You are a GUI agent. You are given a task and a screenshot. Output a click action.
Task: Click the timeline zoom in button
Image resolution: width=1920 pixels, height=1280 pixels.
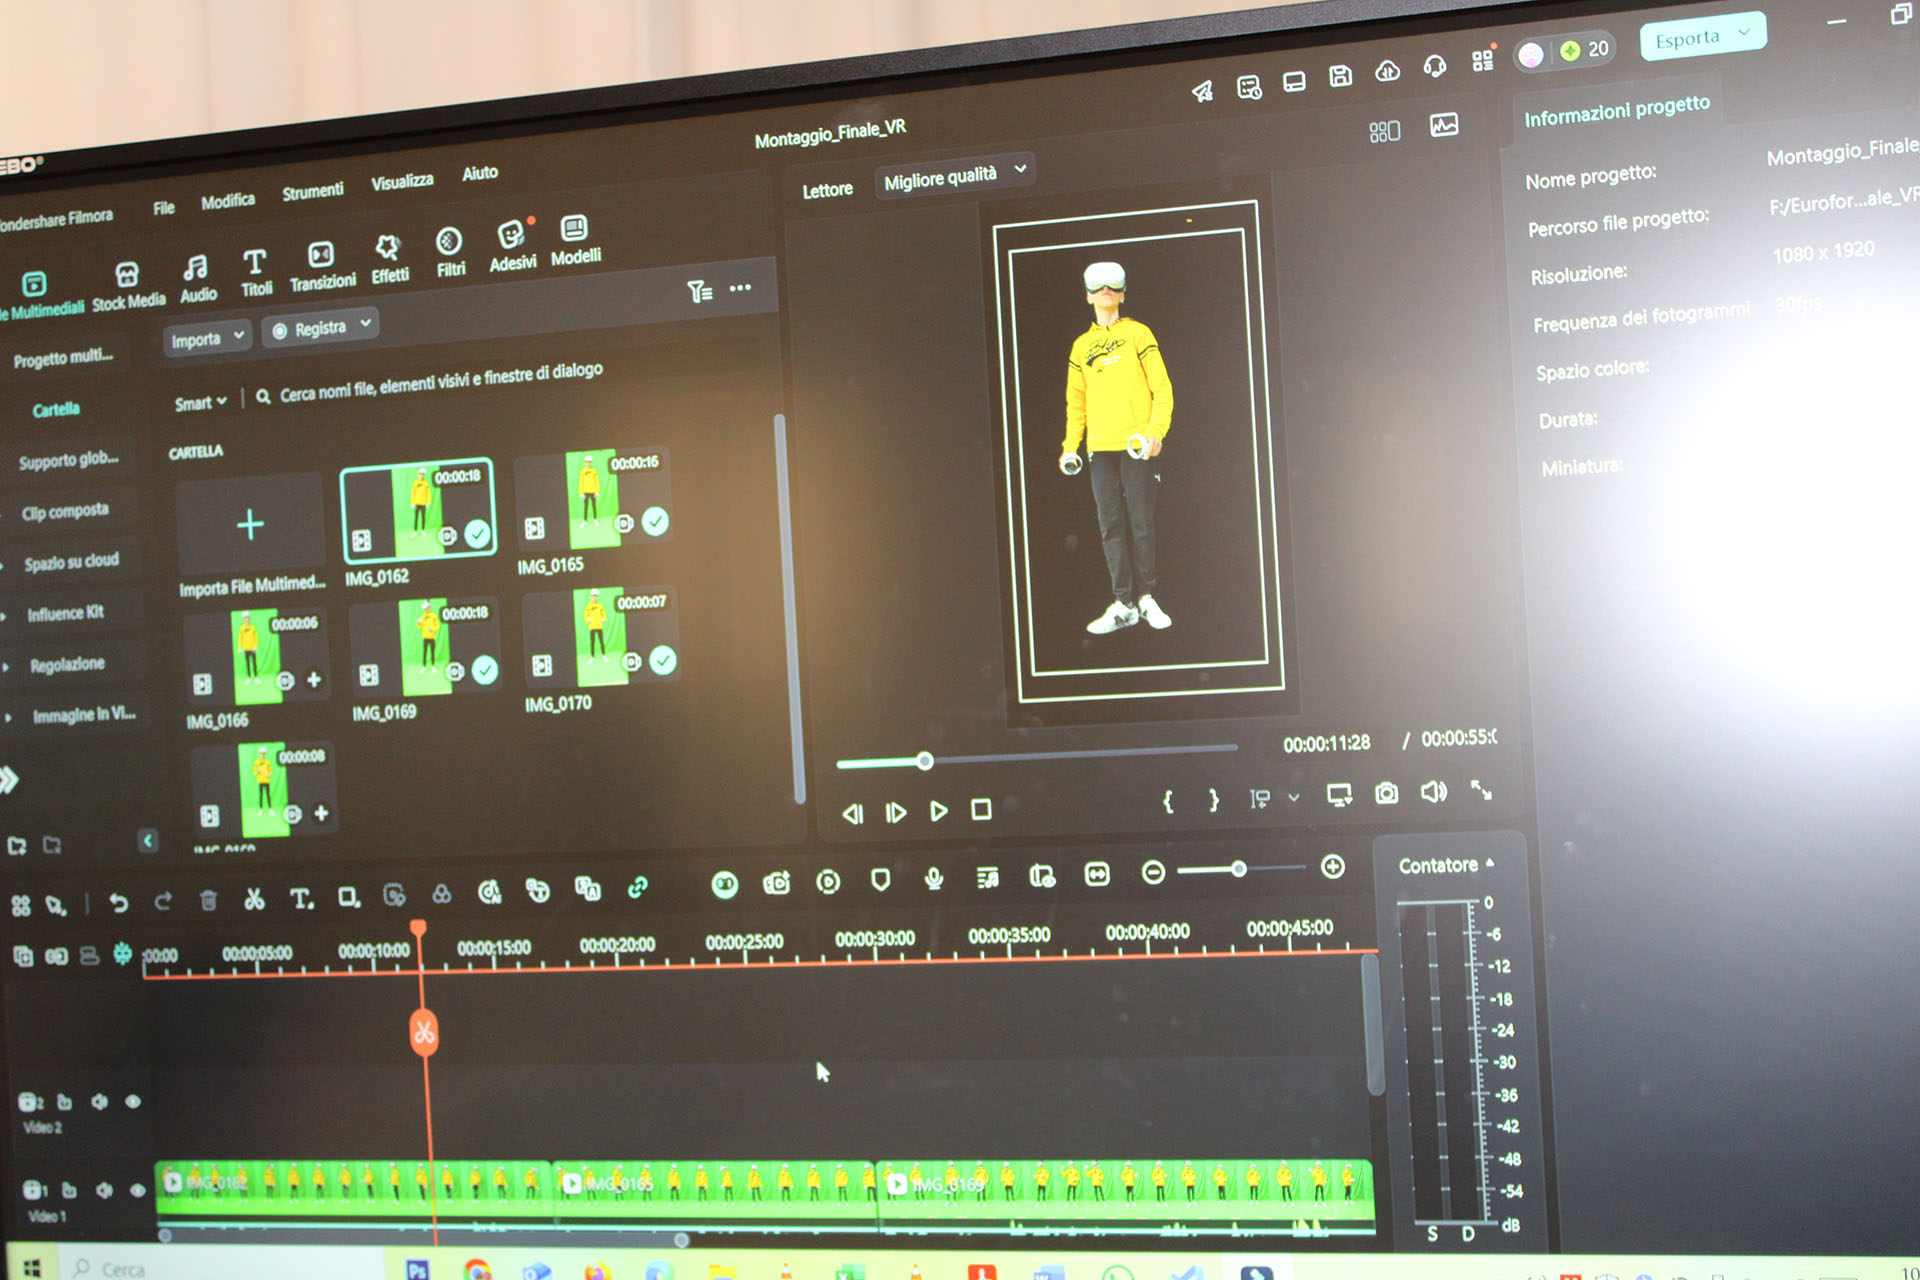(1332, 867)
